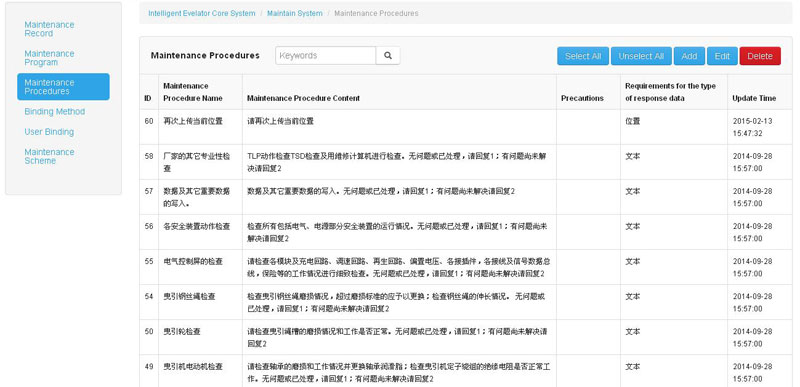Click the Select All button

click(583, 56)
